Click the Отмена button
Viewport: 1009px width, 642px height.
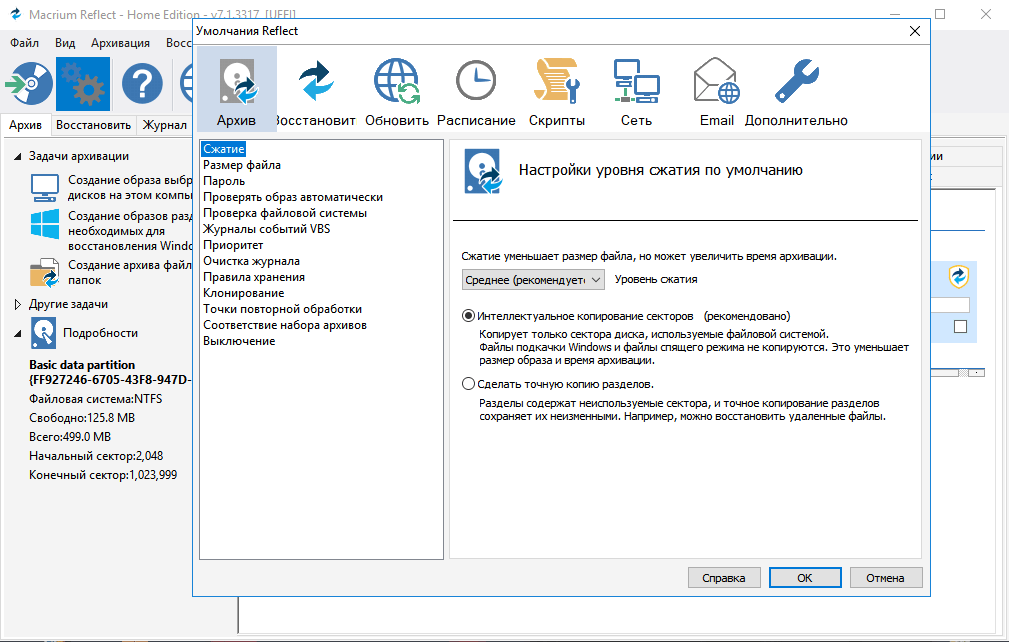pos(885,578)
